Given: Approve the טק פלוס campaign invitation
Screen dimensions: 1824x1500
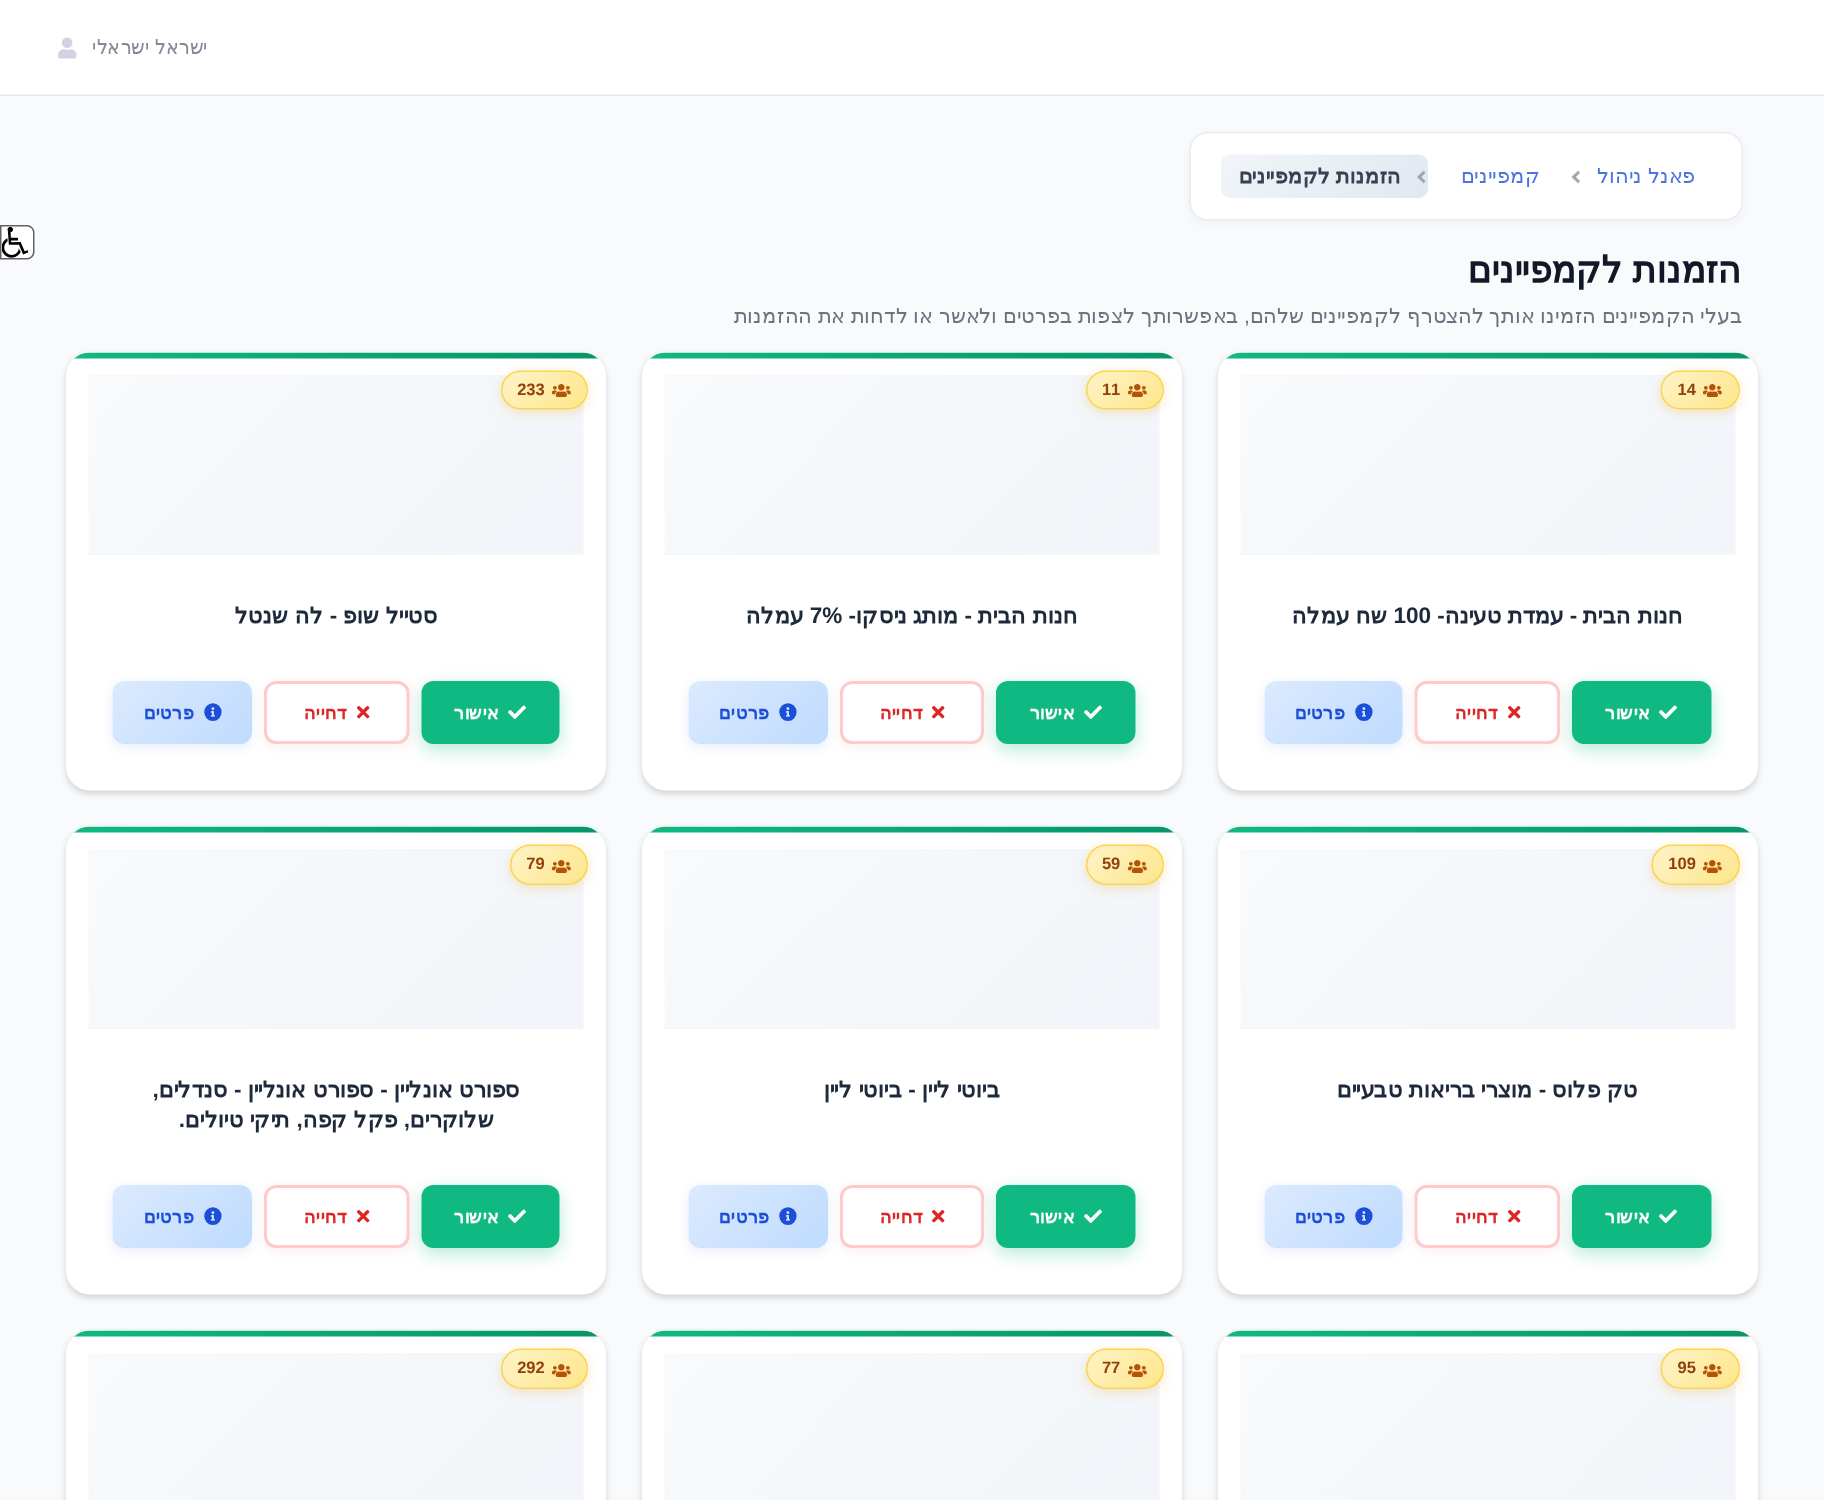Looking at the screenshot, I should (x=1641, y=1216).
